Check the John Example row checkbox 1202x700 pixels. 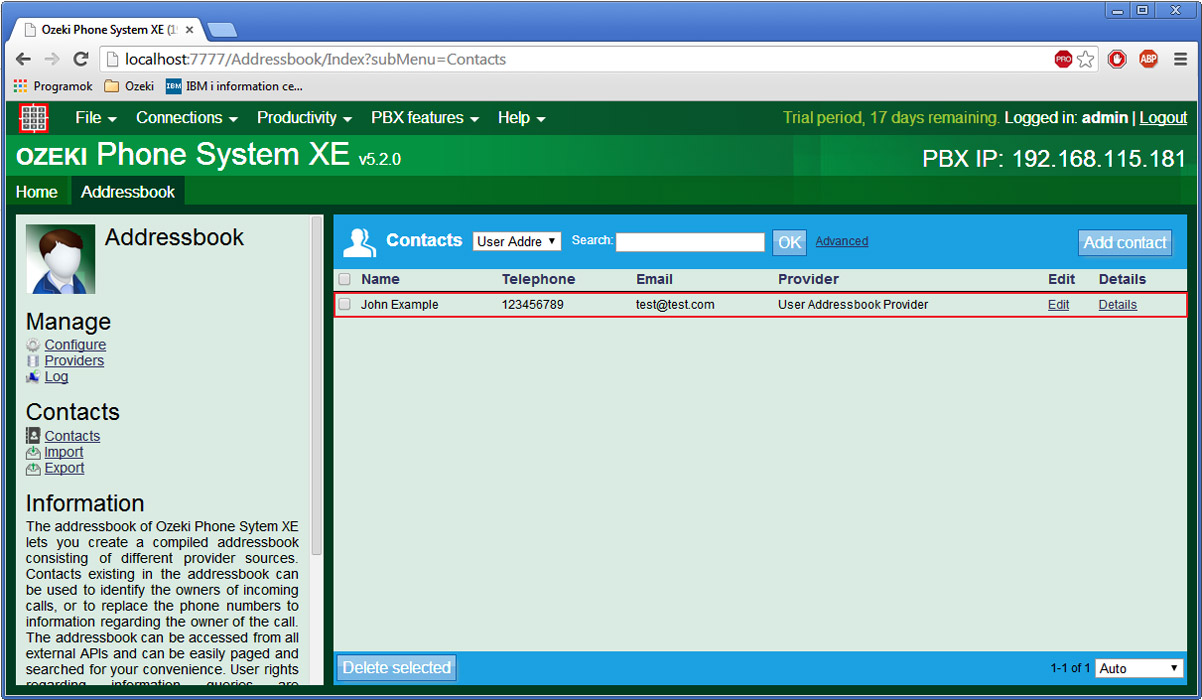[345, 305]
